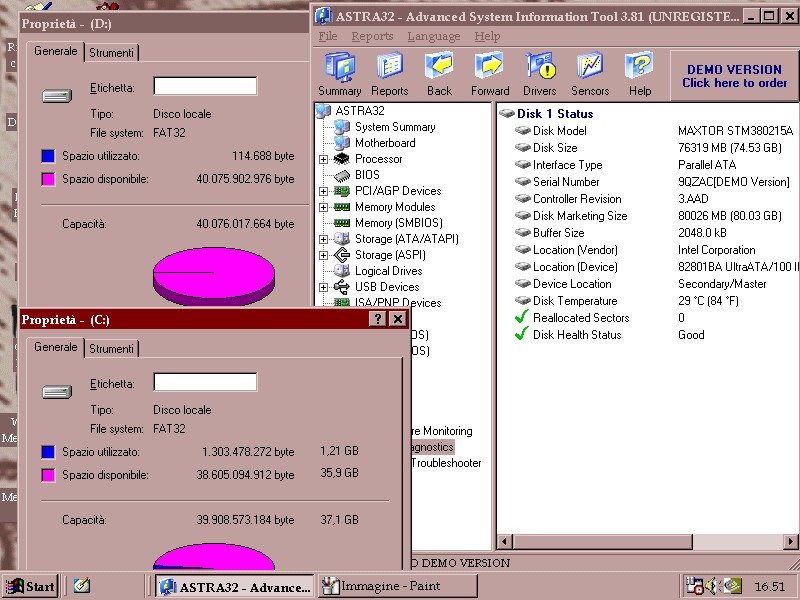The height and width of the screenshot is (600, 800).
Task: Switch to Immagine - Paint in taskbar
Action: pyautogui.click(x=397, y=586)
